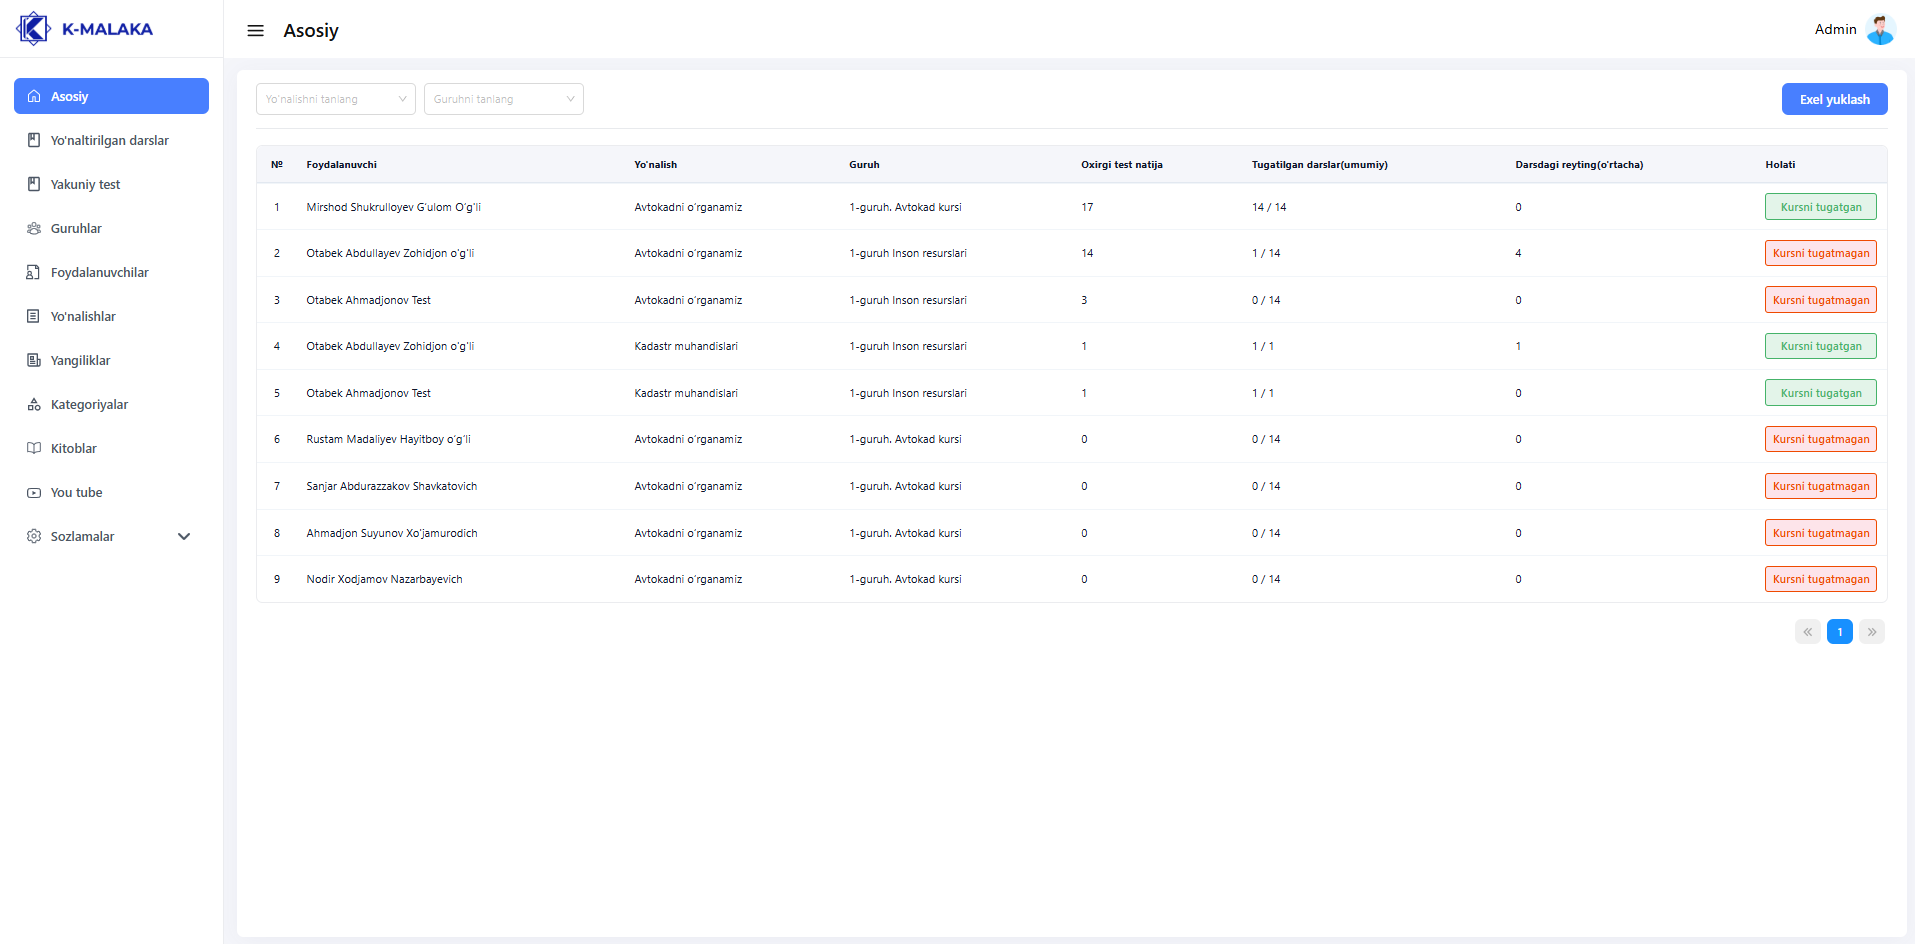Click the Admin username label
This screenshot has width=1915, height=944.
click(1835, 30)
